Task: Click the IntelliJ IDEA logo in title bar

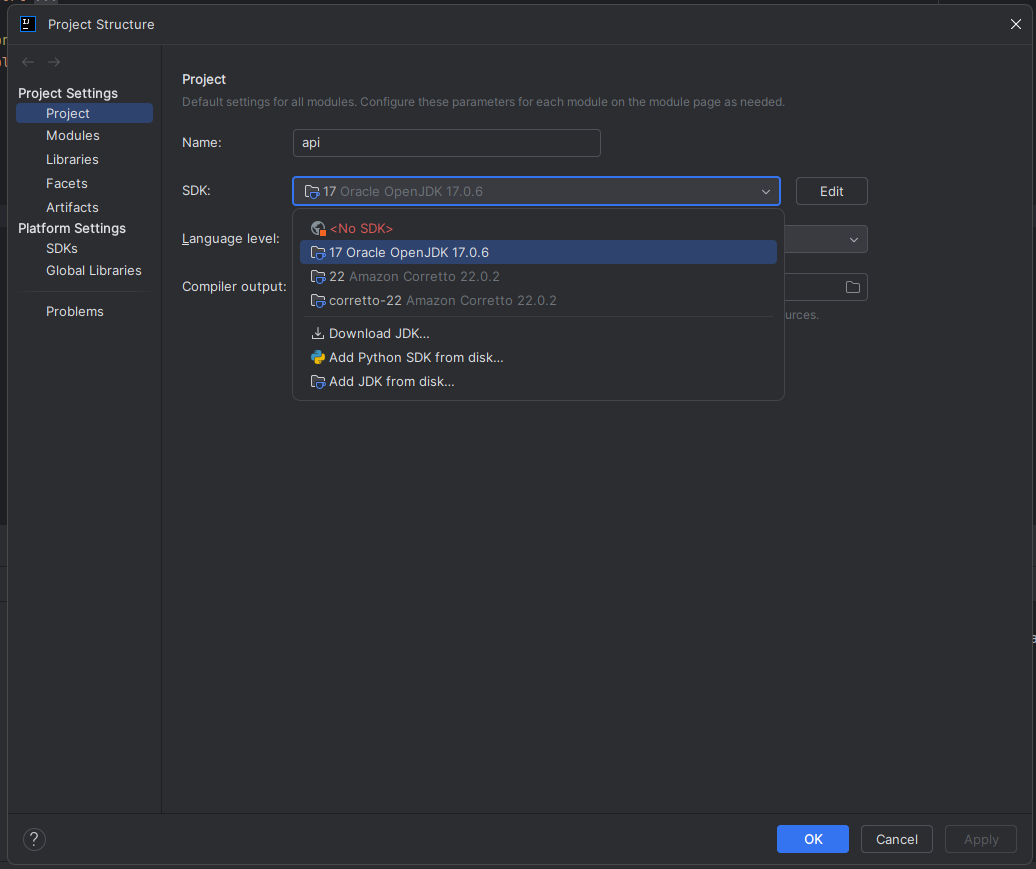Action: (x=28, y=24)
